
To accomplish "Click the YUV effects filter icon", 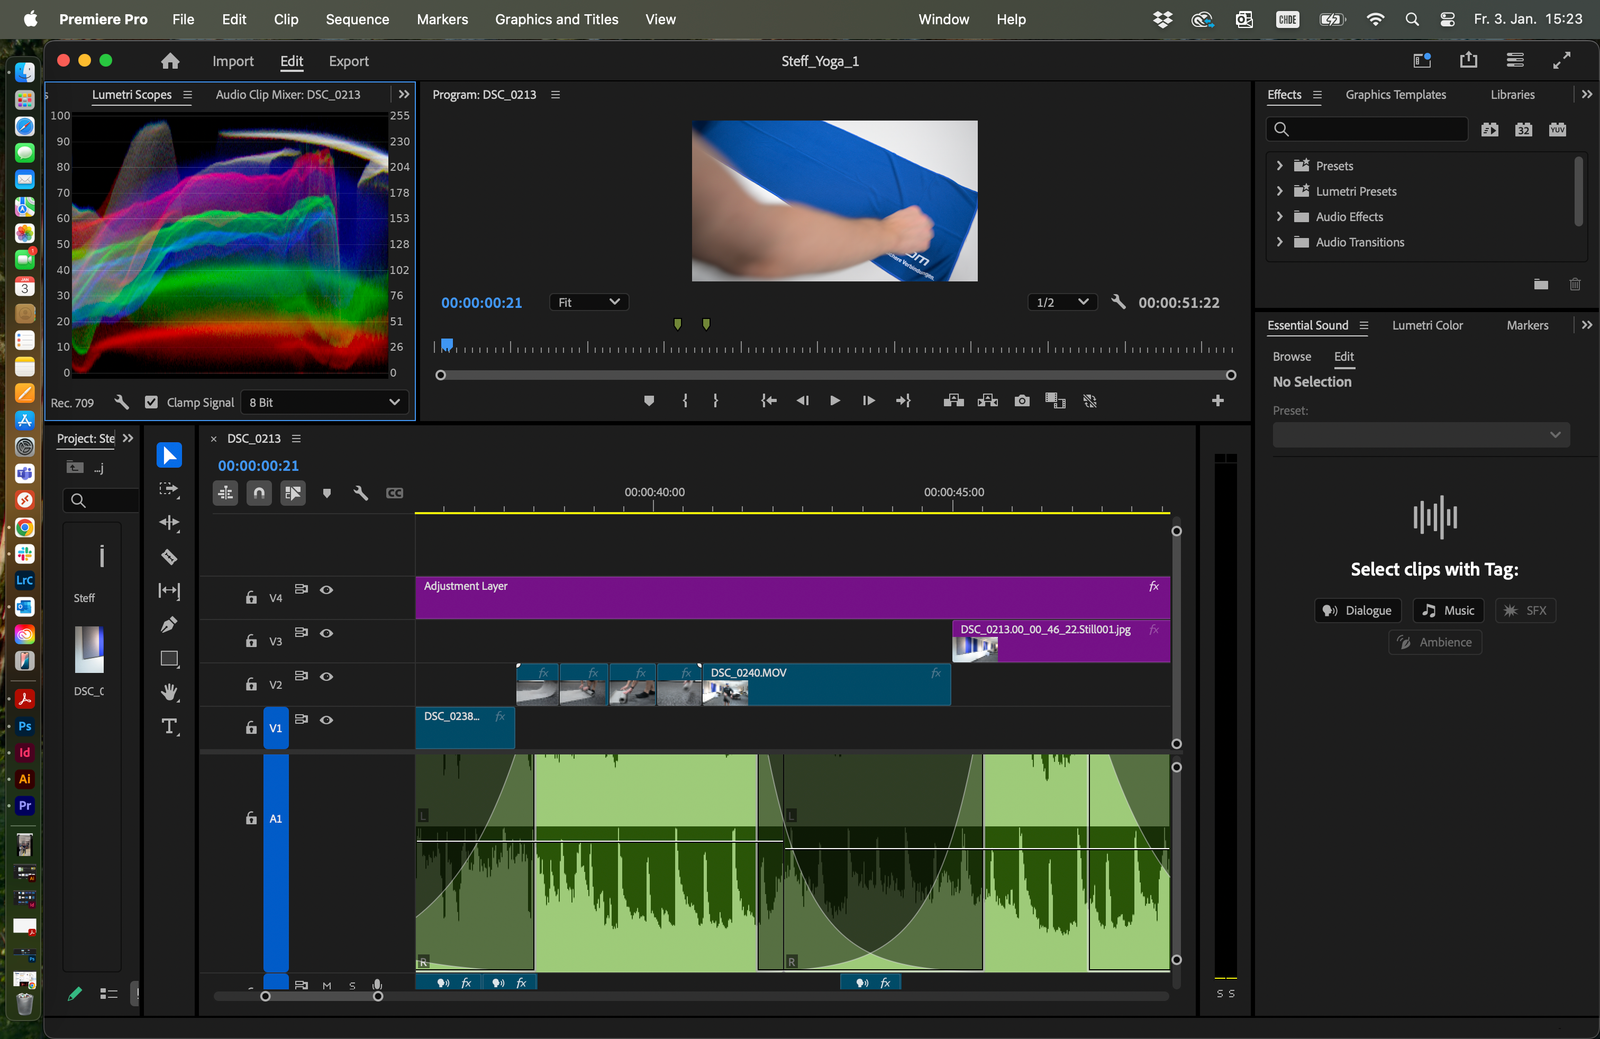I will (x=1558, y=129).
